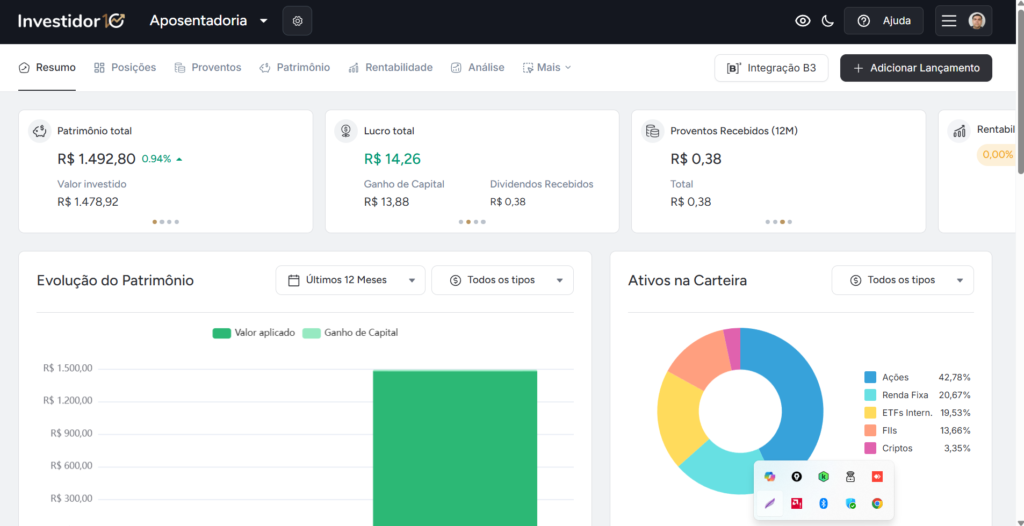This screenshot has height=526, width=1024.
Task: Click the Valor investido R$ 1.478,92 value
Action: click(88, 202)
